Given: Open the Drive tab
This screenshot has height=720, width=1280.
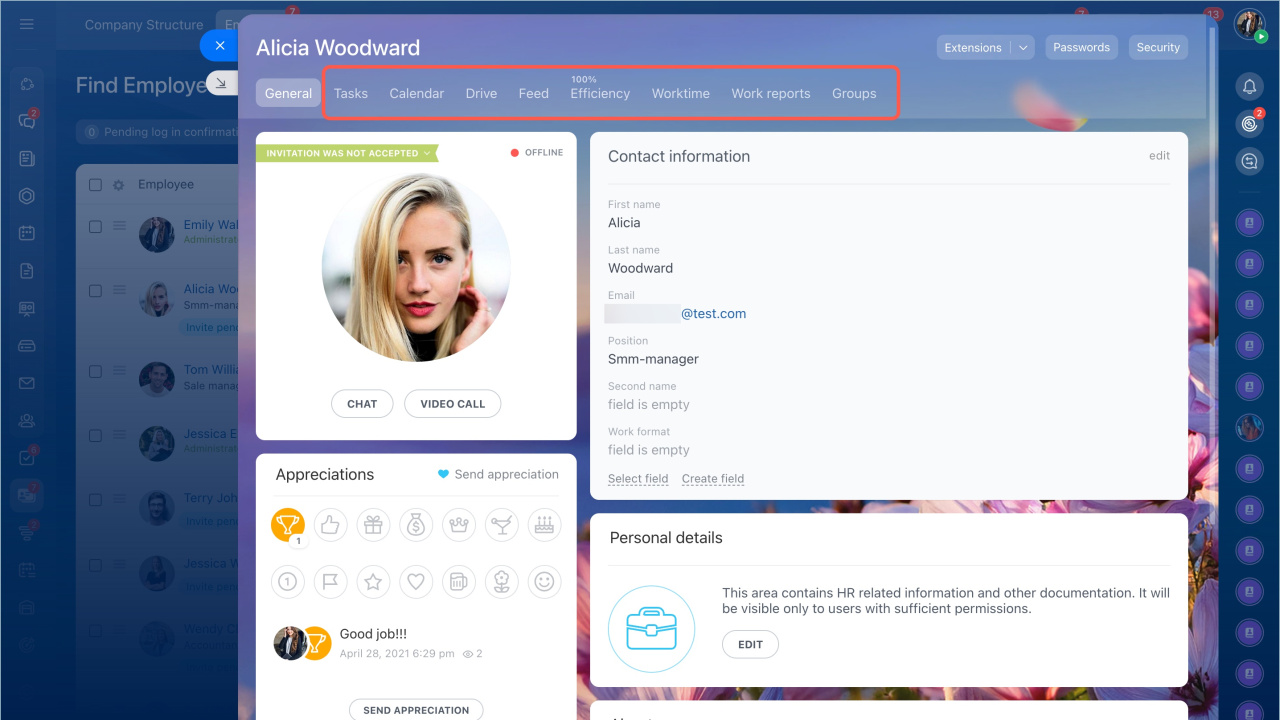Looking at the screenshot, I should (481, 93).
